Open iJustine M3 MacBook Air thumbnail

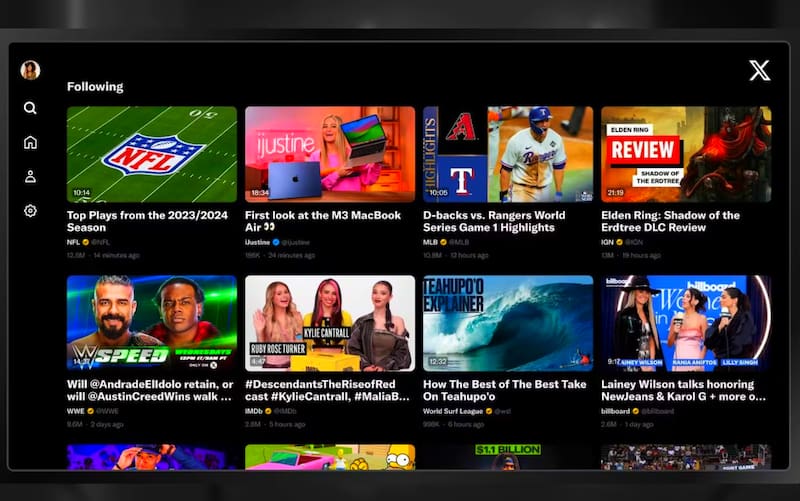pos(329,154)
